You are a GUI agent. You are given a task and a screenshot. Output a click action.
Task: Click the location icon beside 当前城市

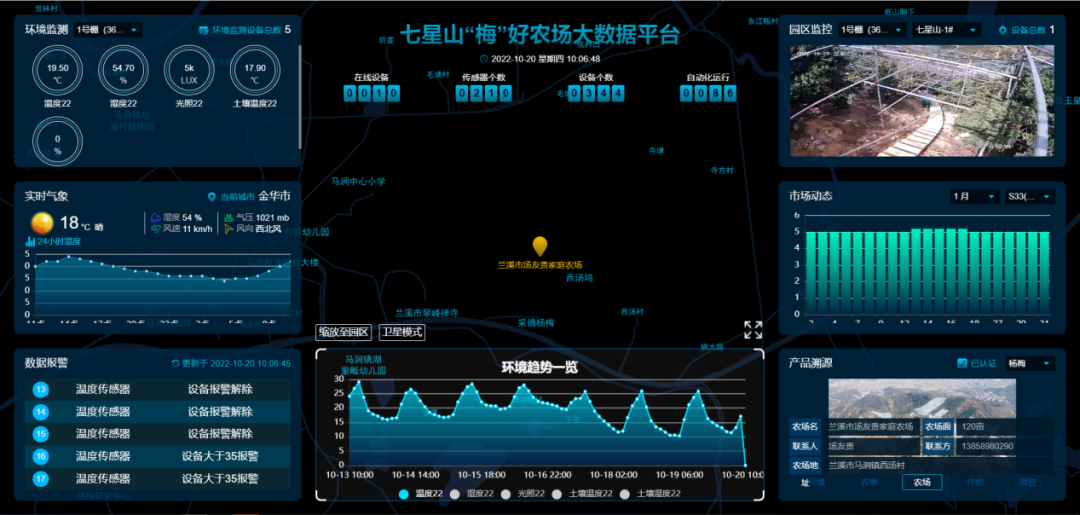[211, 197]
